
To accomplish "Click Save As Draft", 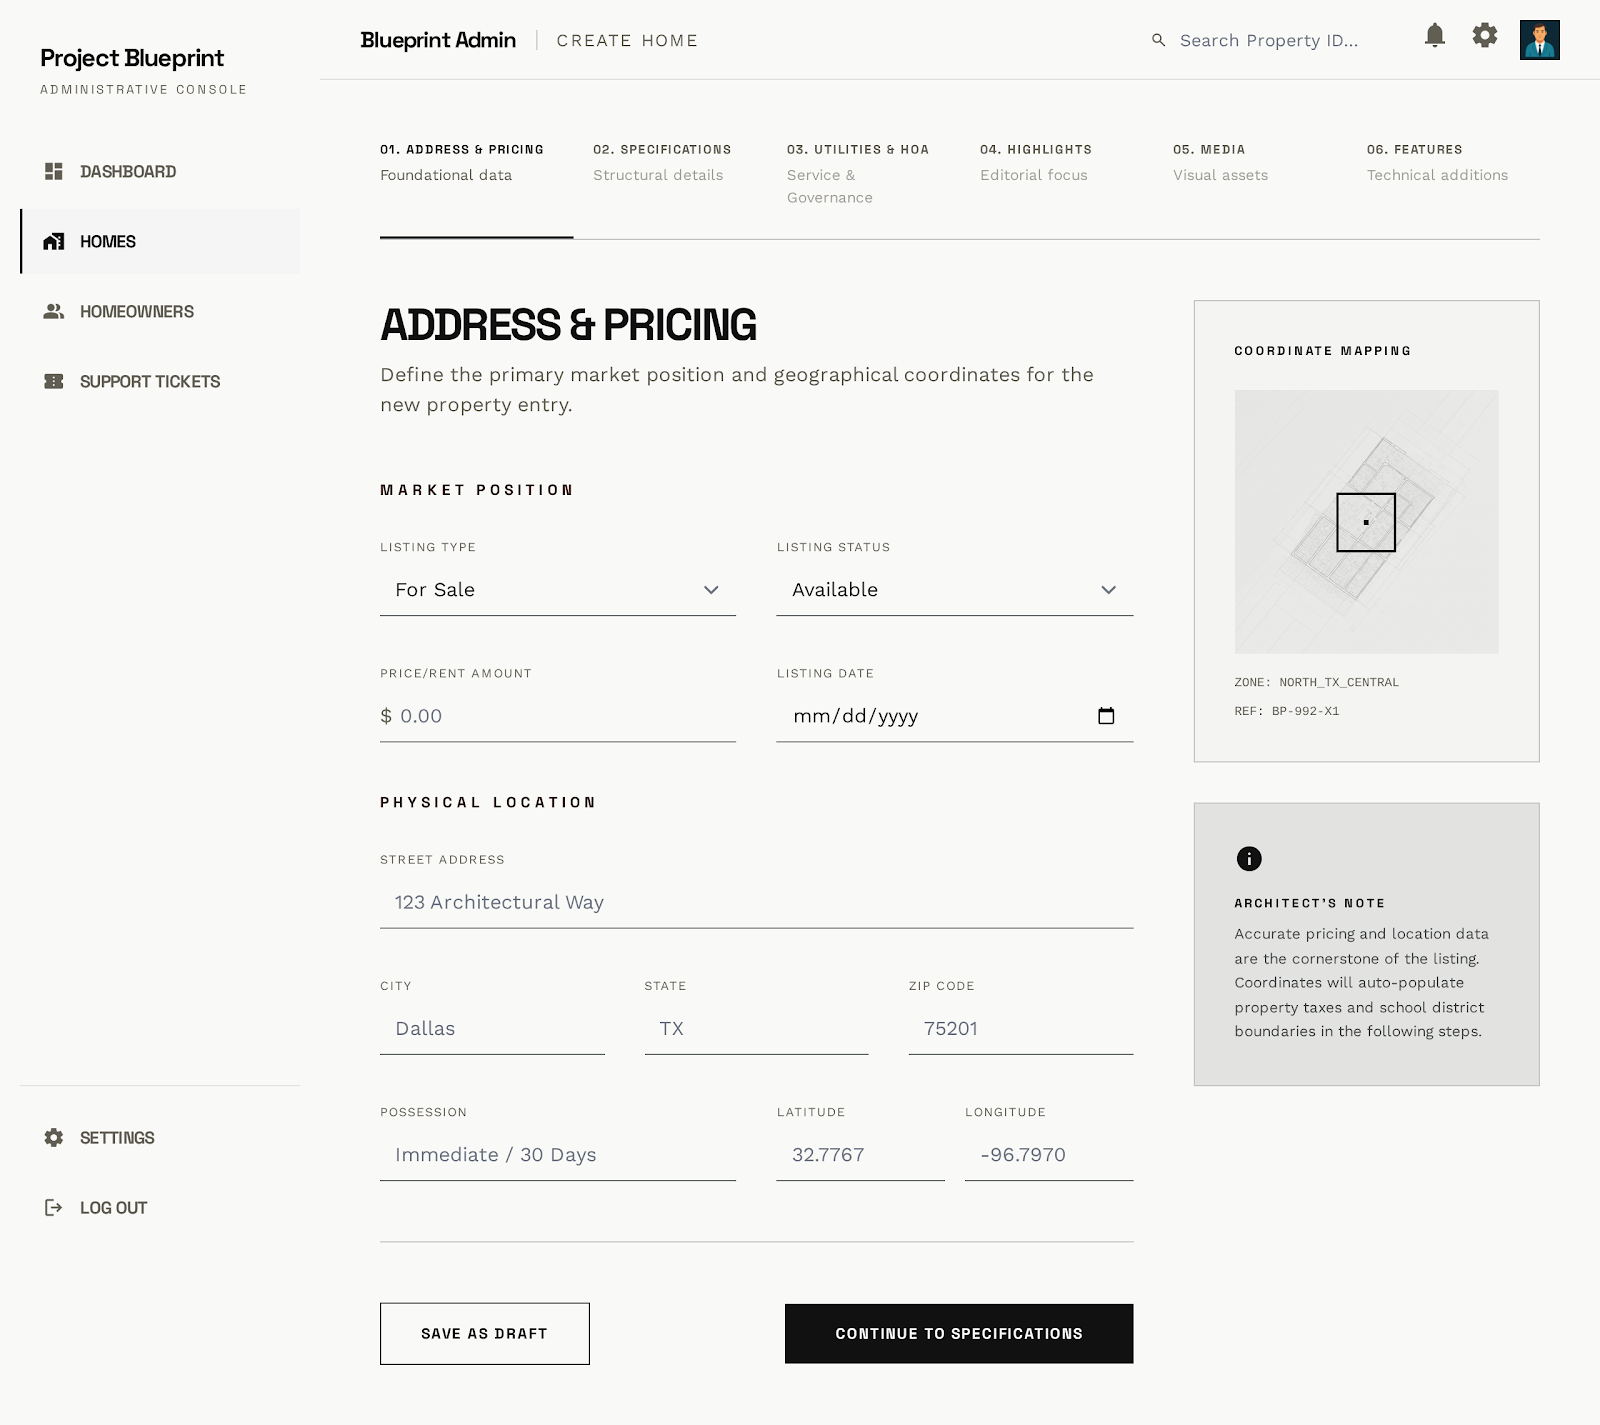I will 484,1333.
